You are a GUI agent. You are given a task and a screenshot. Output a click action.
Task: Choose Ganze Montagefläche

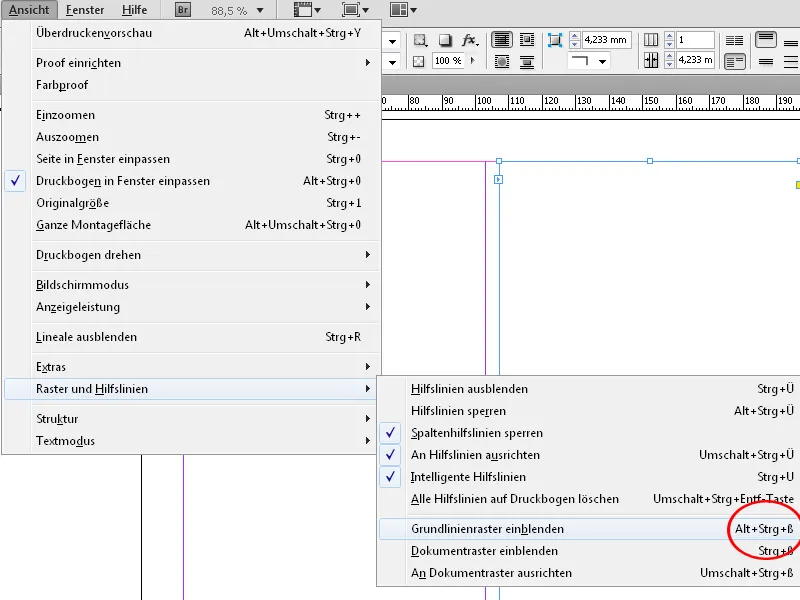[x=192, y=225]
